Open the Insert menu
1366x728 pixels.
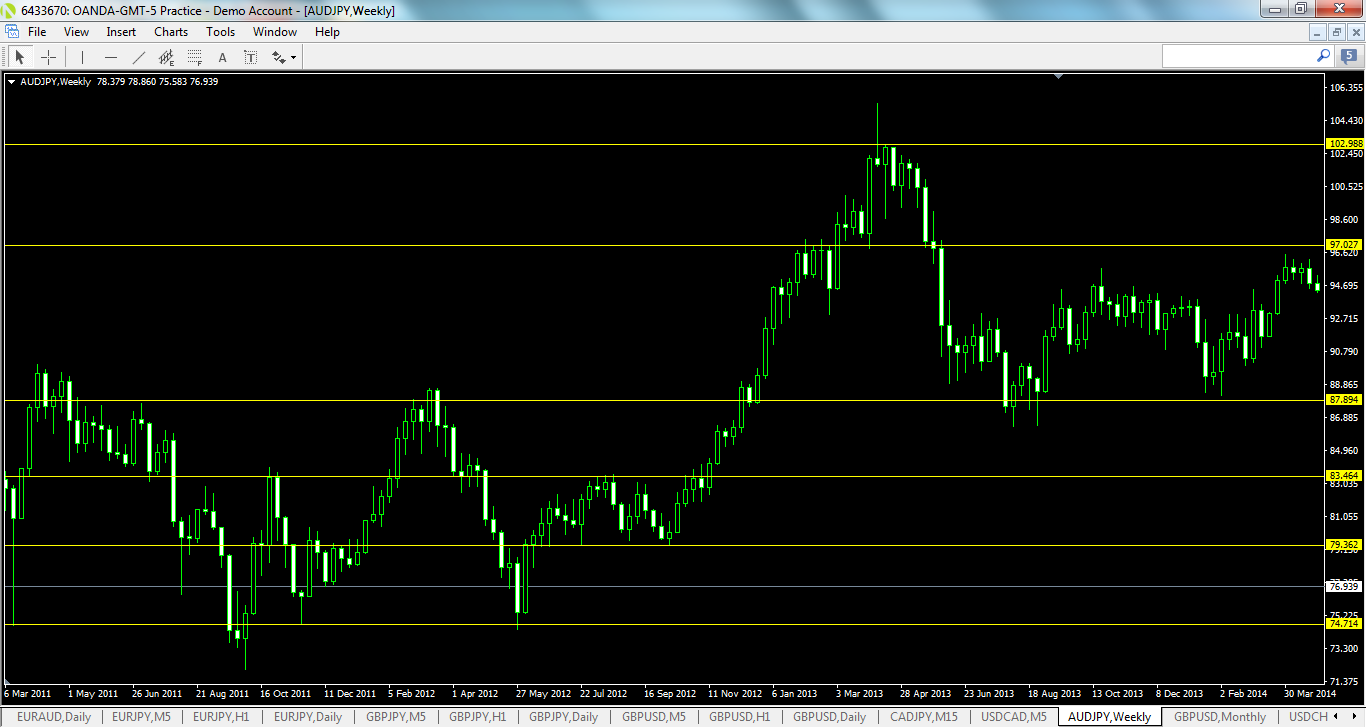point(120,31)
